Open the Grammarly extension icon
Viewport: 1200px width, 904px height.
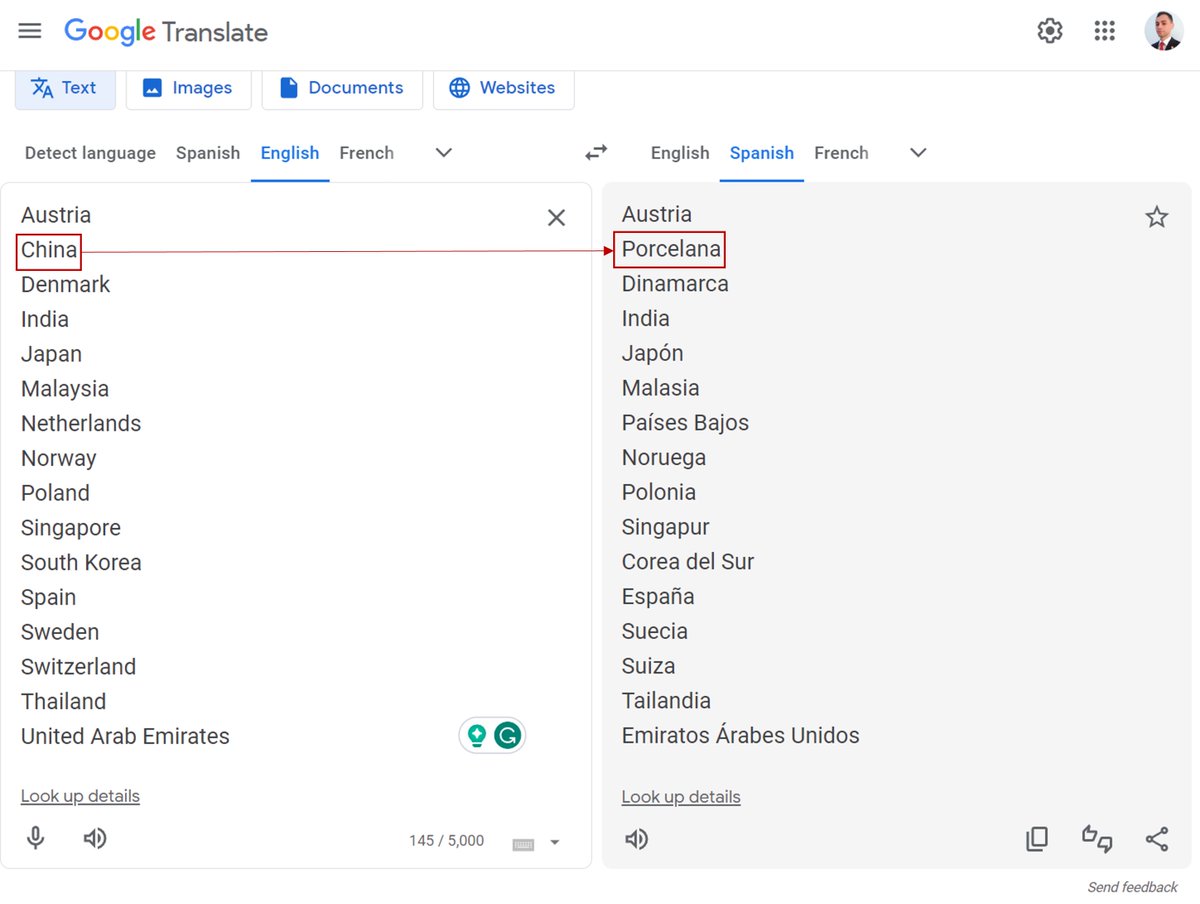point(508,736)
